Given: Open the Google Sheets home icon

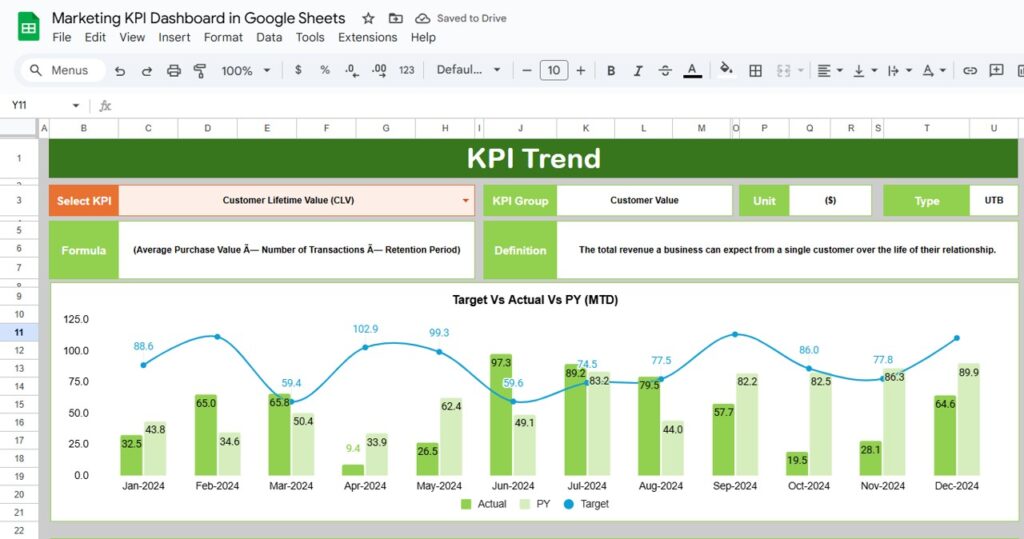Looking at the screenshot, I should 28,27.
